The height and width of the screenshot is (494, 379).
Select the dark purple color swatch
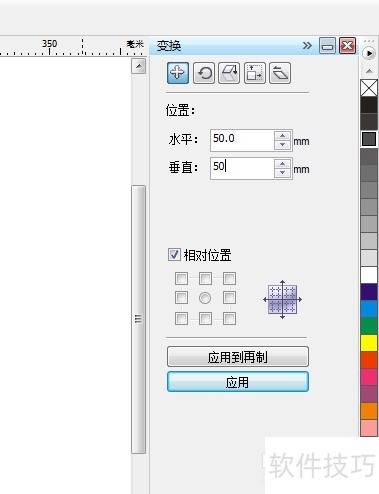(x=369, y=292)
